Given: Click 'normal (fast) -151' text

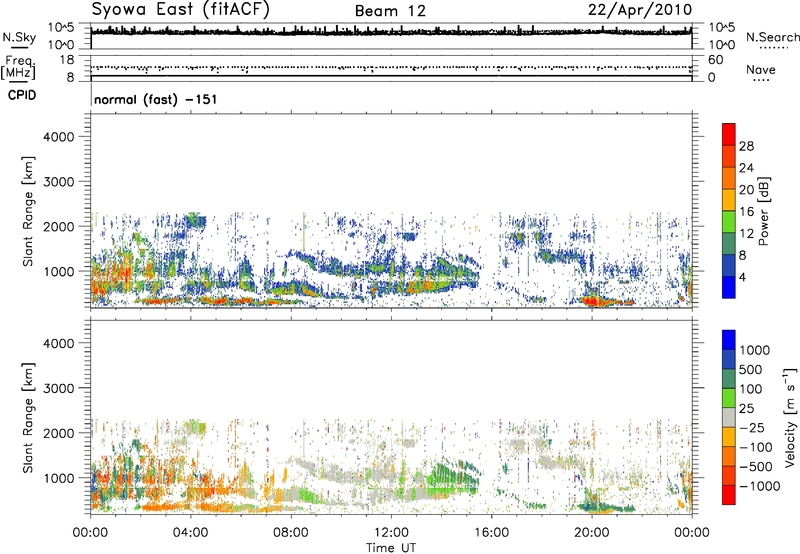Looking at the screenshot, I should (x=156, y=99).
